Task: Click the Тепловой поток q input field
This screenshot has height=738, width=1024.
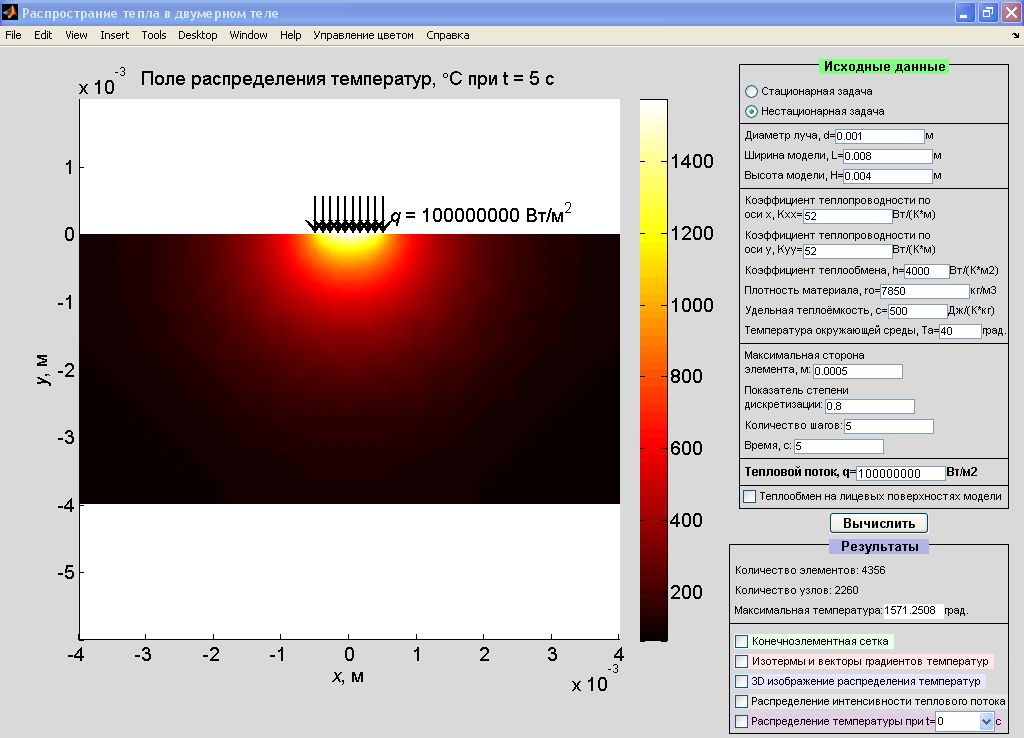Action: 900,473
